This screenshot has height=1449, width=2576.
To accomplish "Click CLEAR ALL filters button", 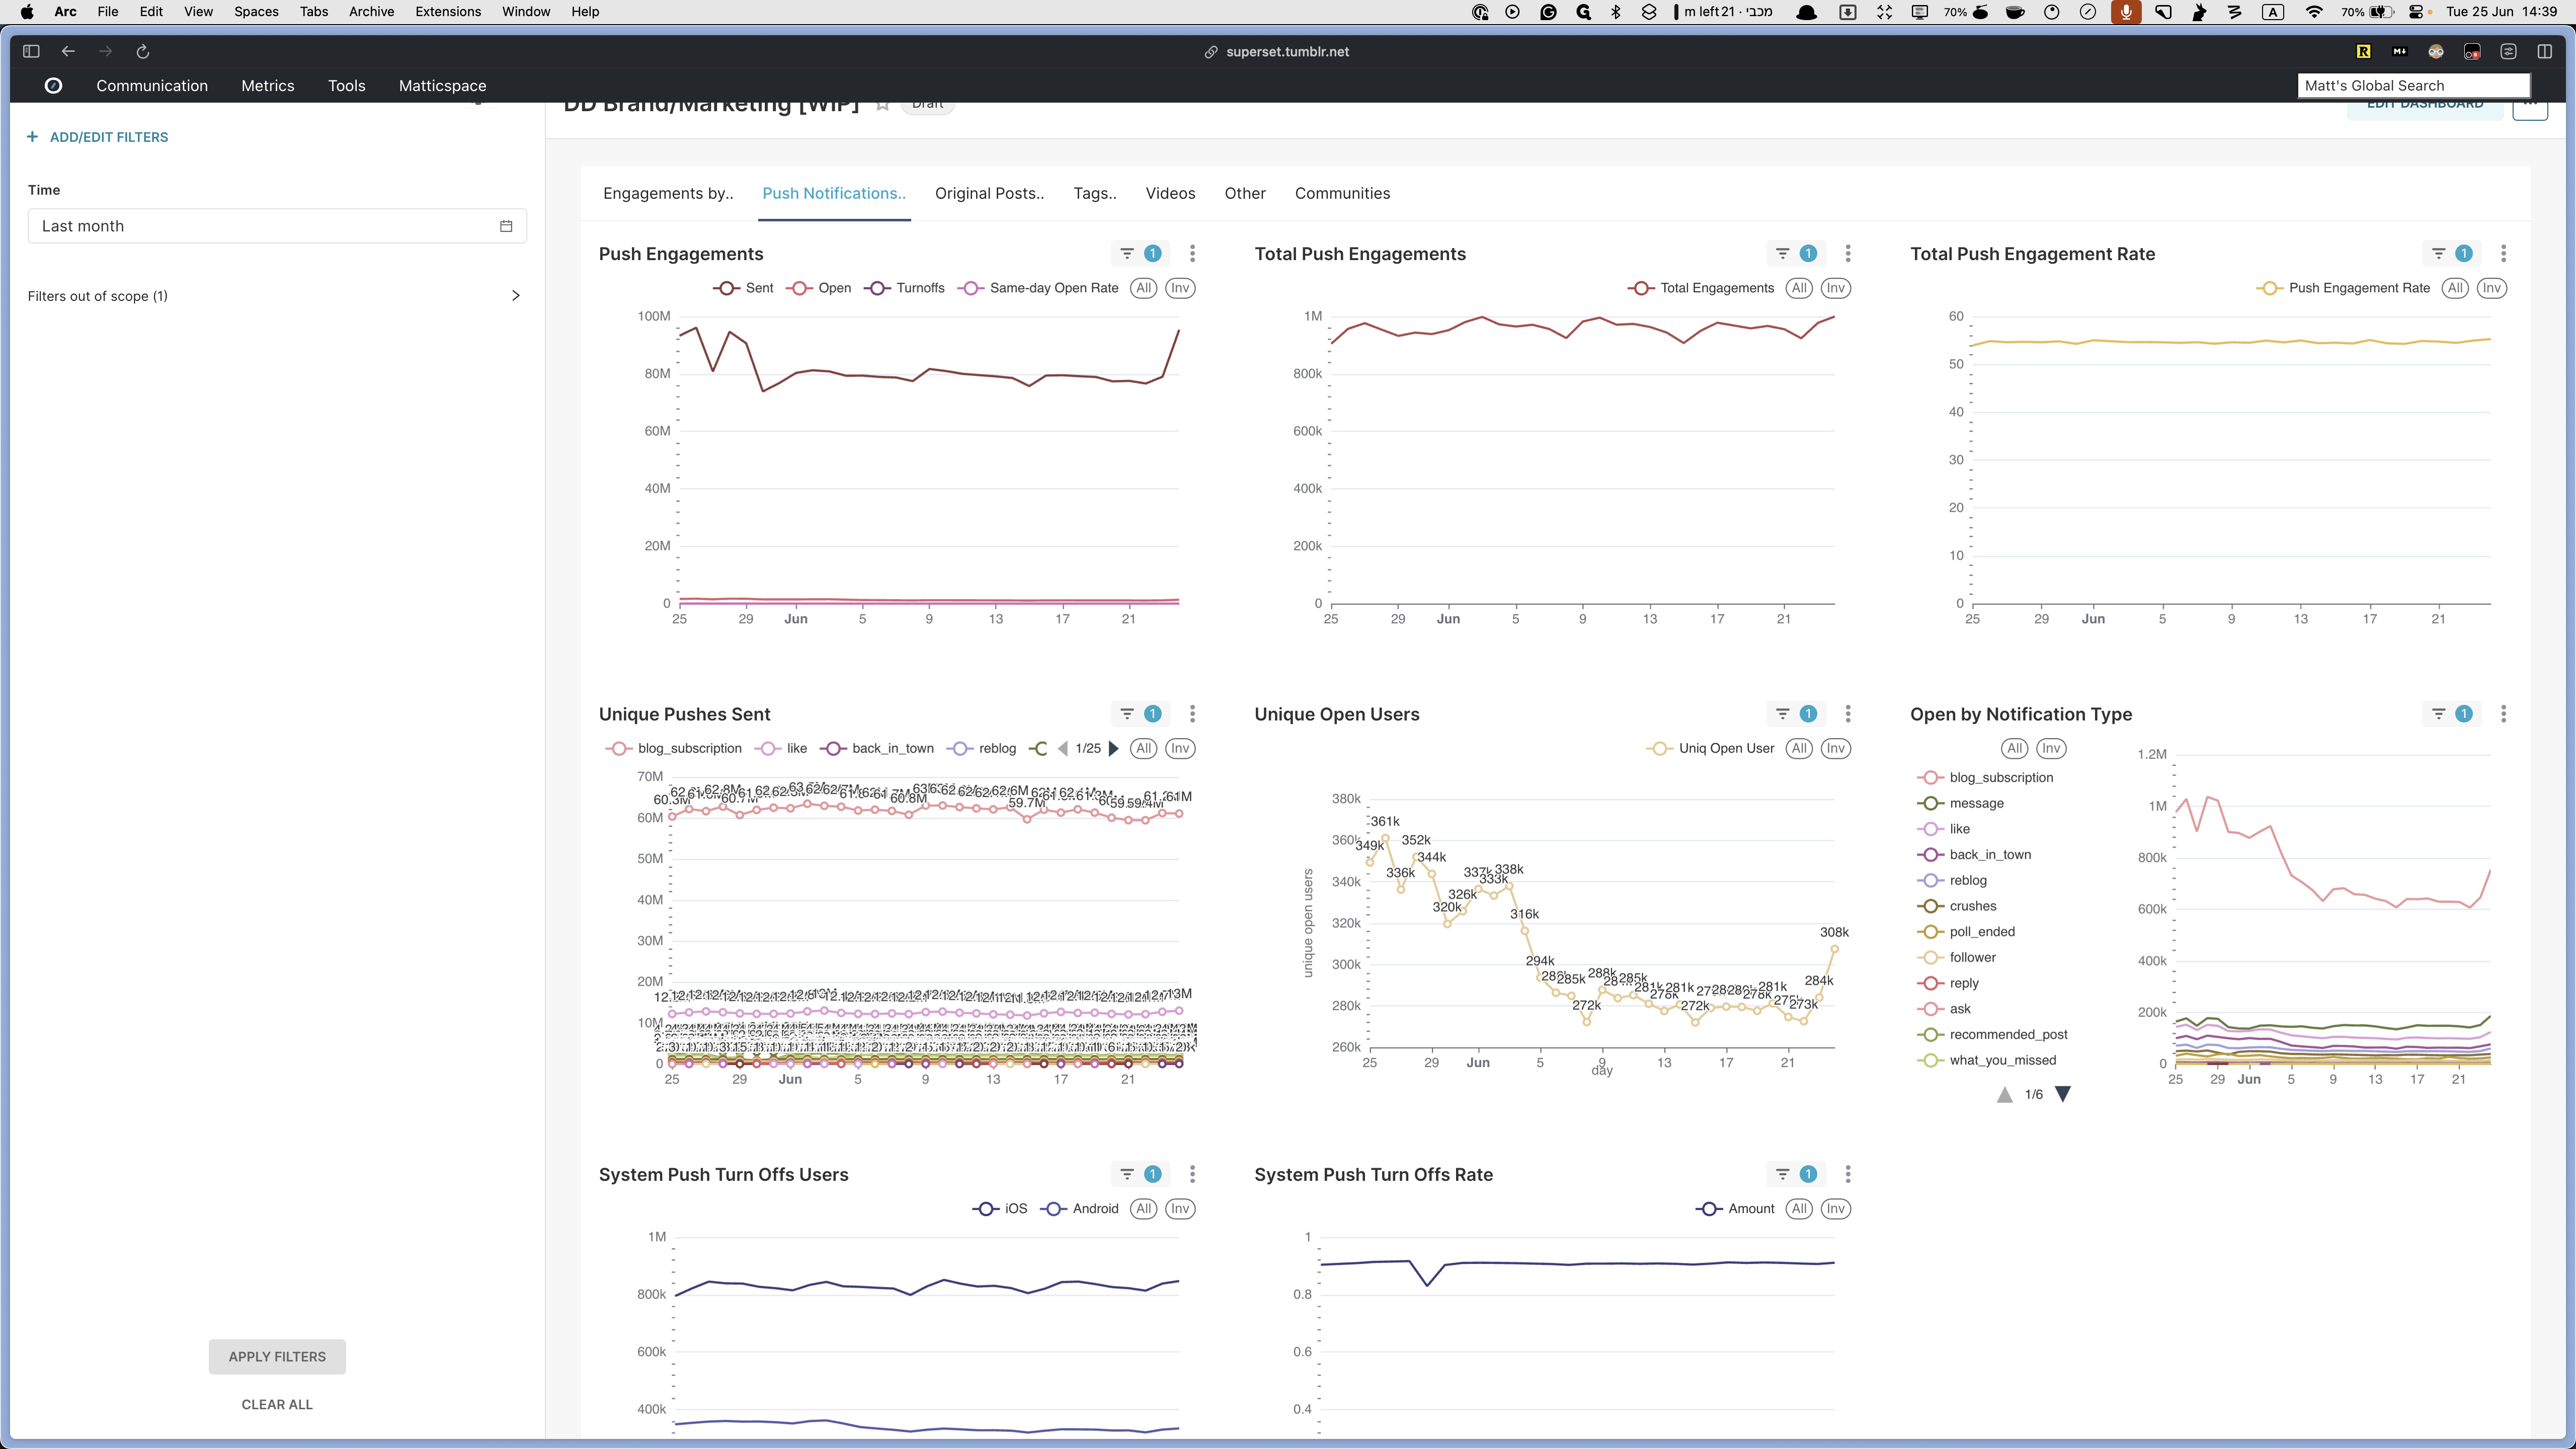I will click(277, 1404).
